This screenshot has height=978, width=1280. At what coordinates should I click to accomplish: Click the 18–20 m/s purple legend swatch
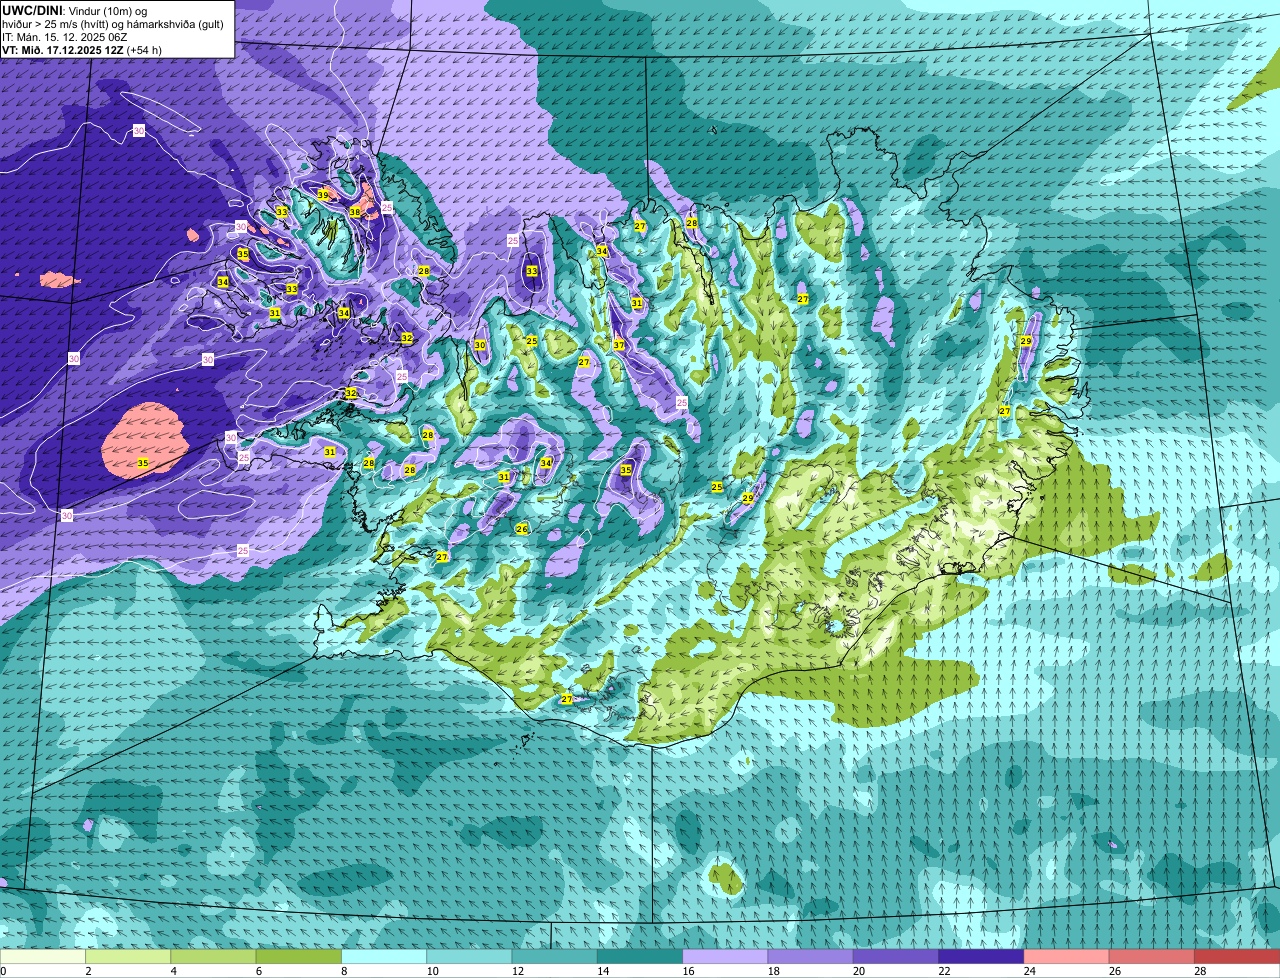tap(811, 957)
